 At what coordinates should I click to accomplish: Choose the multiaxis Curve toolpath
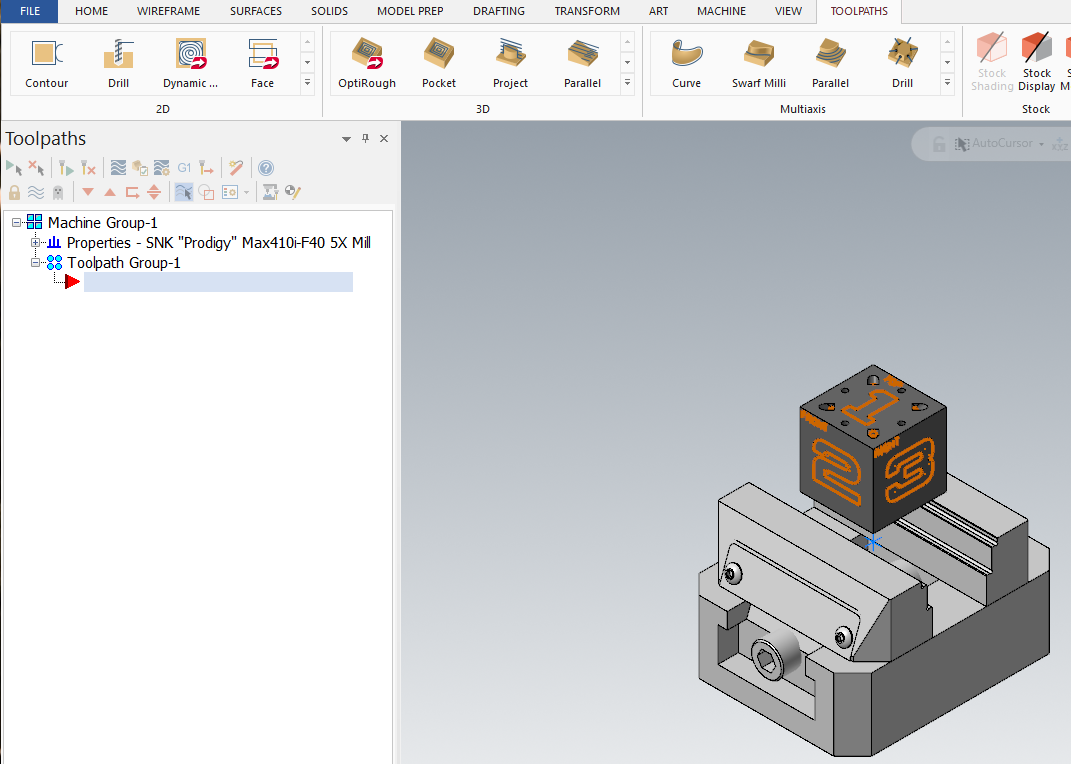pos(686,63)
